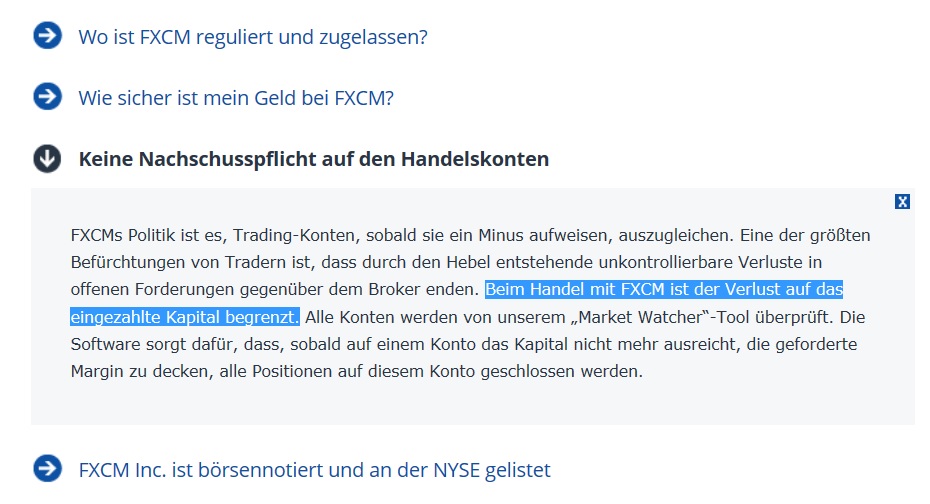Collapse the "Keine Nachschusspflicht auf den Handelskonten" heading
The image size is (930, 504).
click(x=313, y=159)
